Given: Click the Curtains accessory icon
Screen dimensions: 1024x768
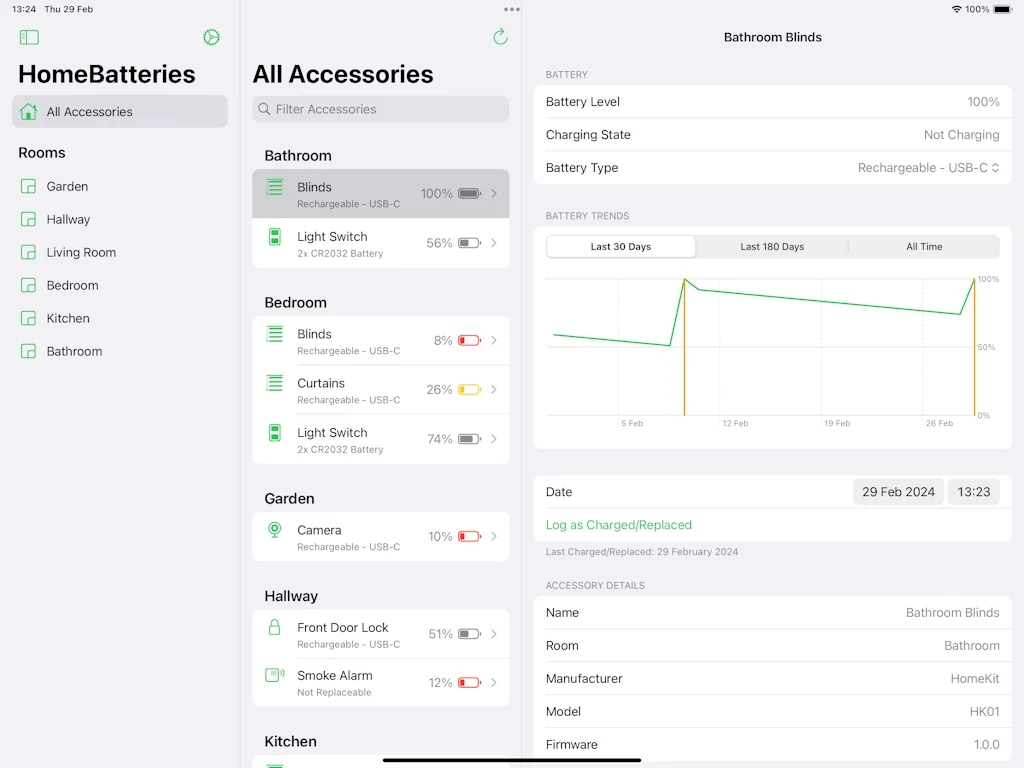Looking at the screenshot, I should tap(275, 383).
